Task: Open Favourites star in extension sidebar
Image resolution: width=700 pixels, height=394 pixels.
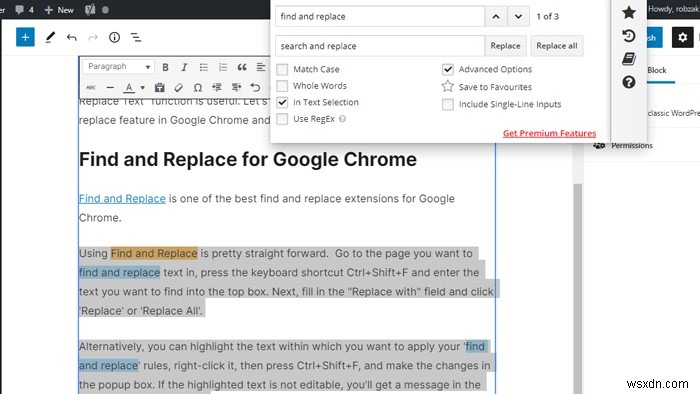Action: pos(629,12)
